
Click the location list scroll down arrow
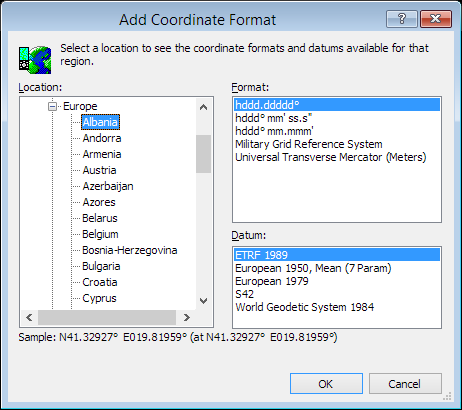pyautogui.click(x=203, y=301)
